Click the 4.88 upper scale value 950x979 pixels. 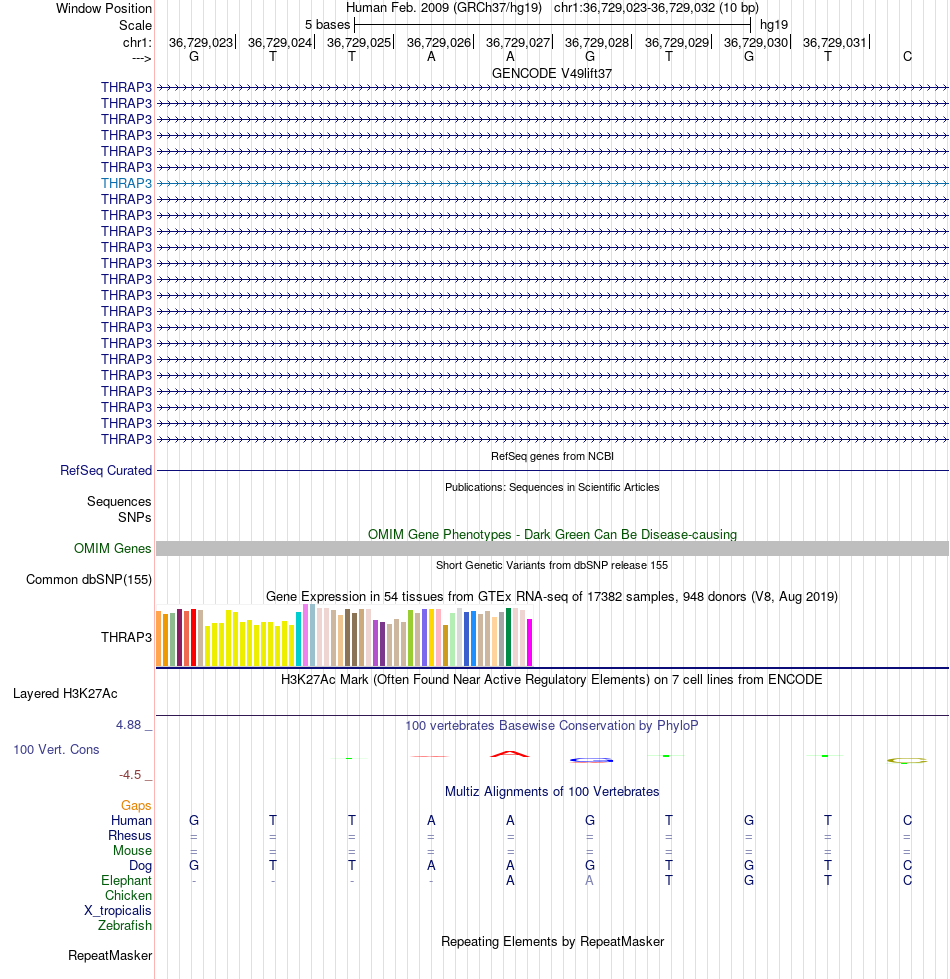tap(129, 724)
